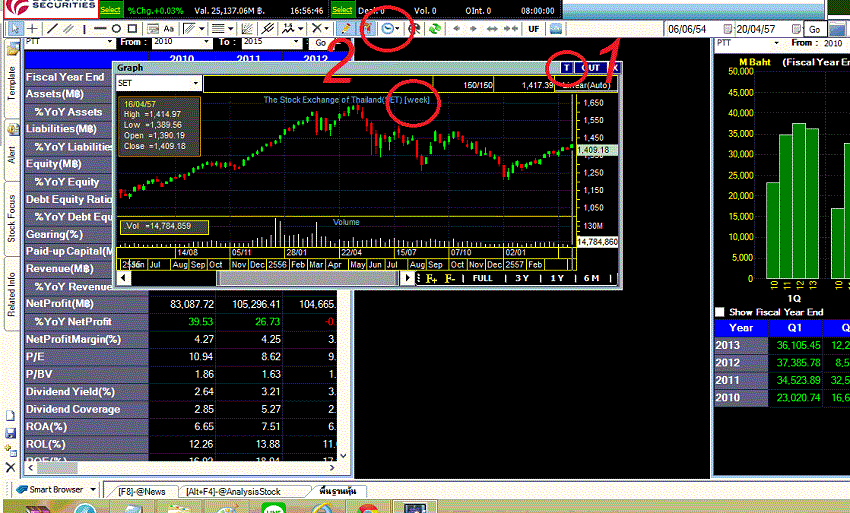Screen dimensions: 850x513
Task: Open the SET symbol dropdown in Graph window
Action: click(x=196, y=83)
